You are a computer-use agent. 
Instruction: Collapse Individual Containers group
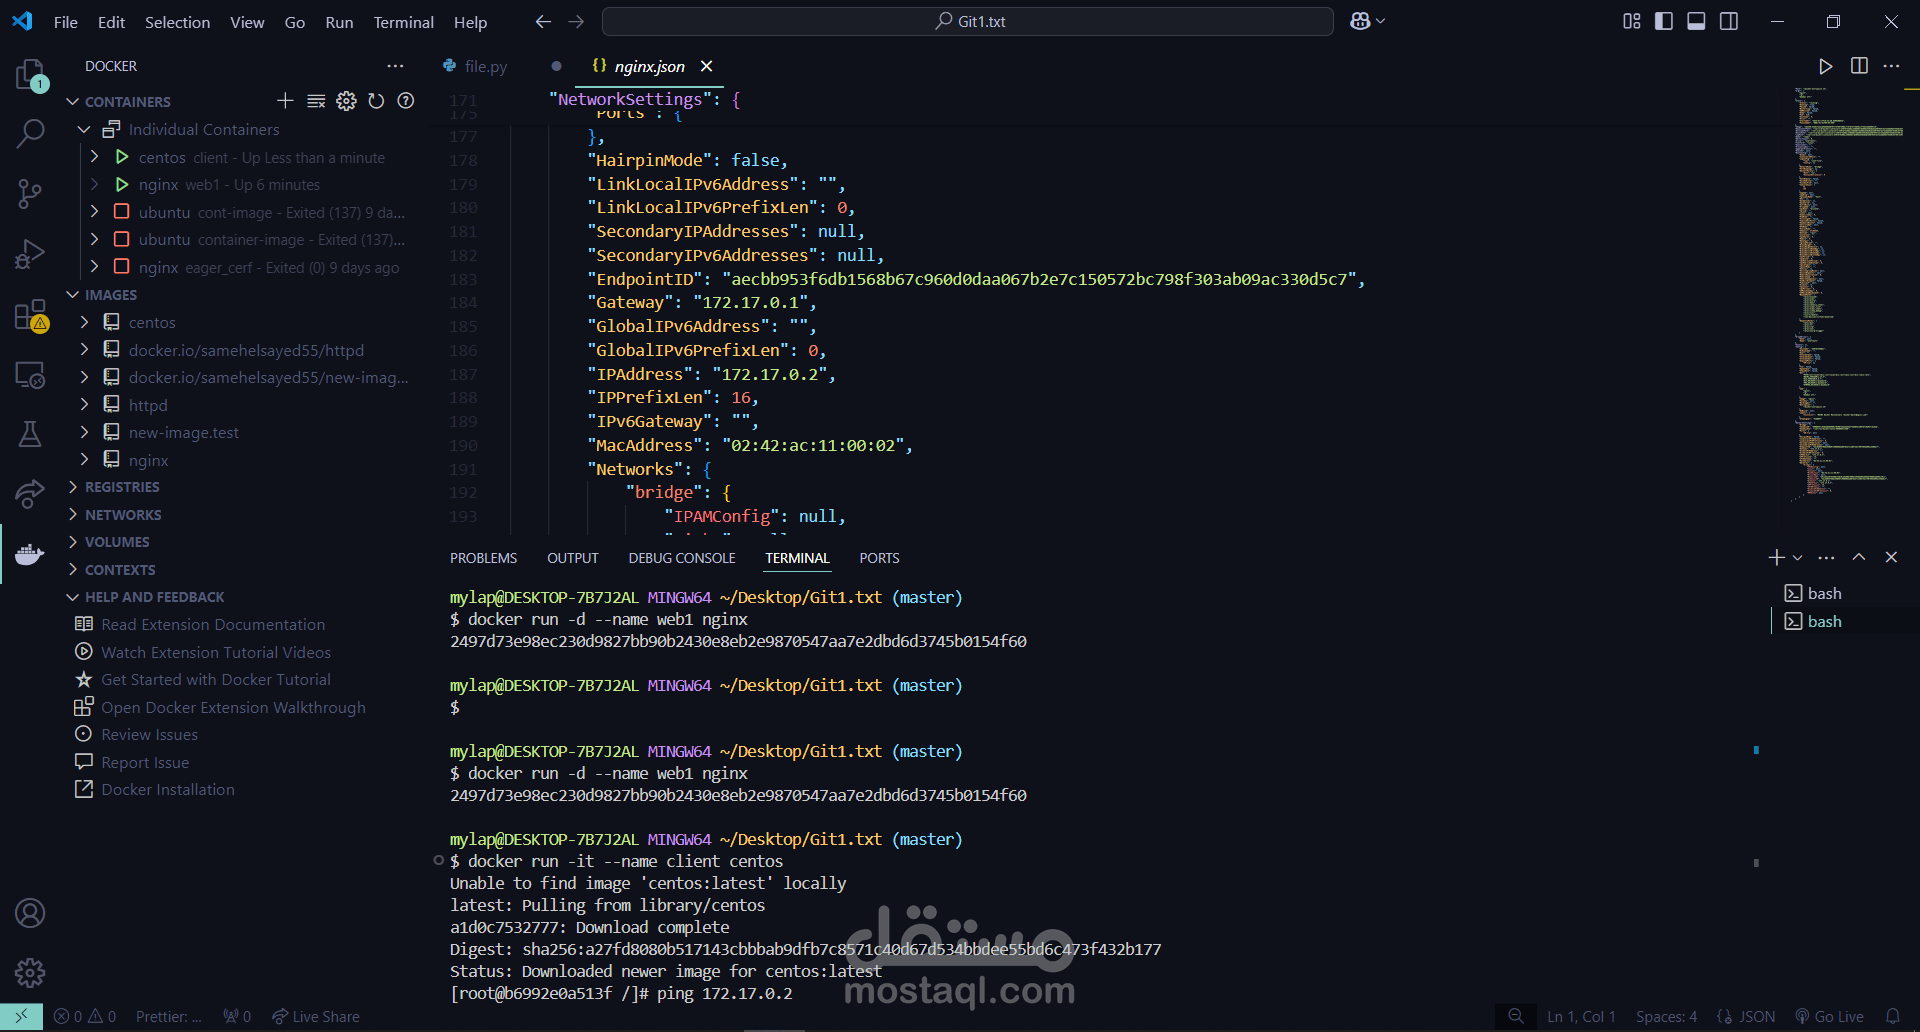pyautogui.click(x=84, y=129)
